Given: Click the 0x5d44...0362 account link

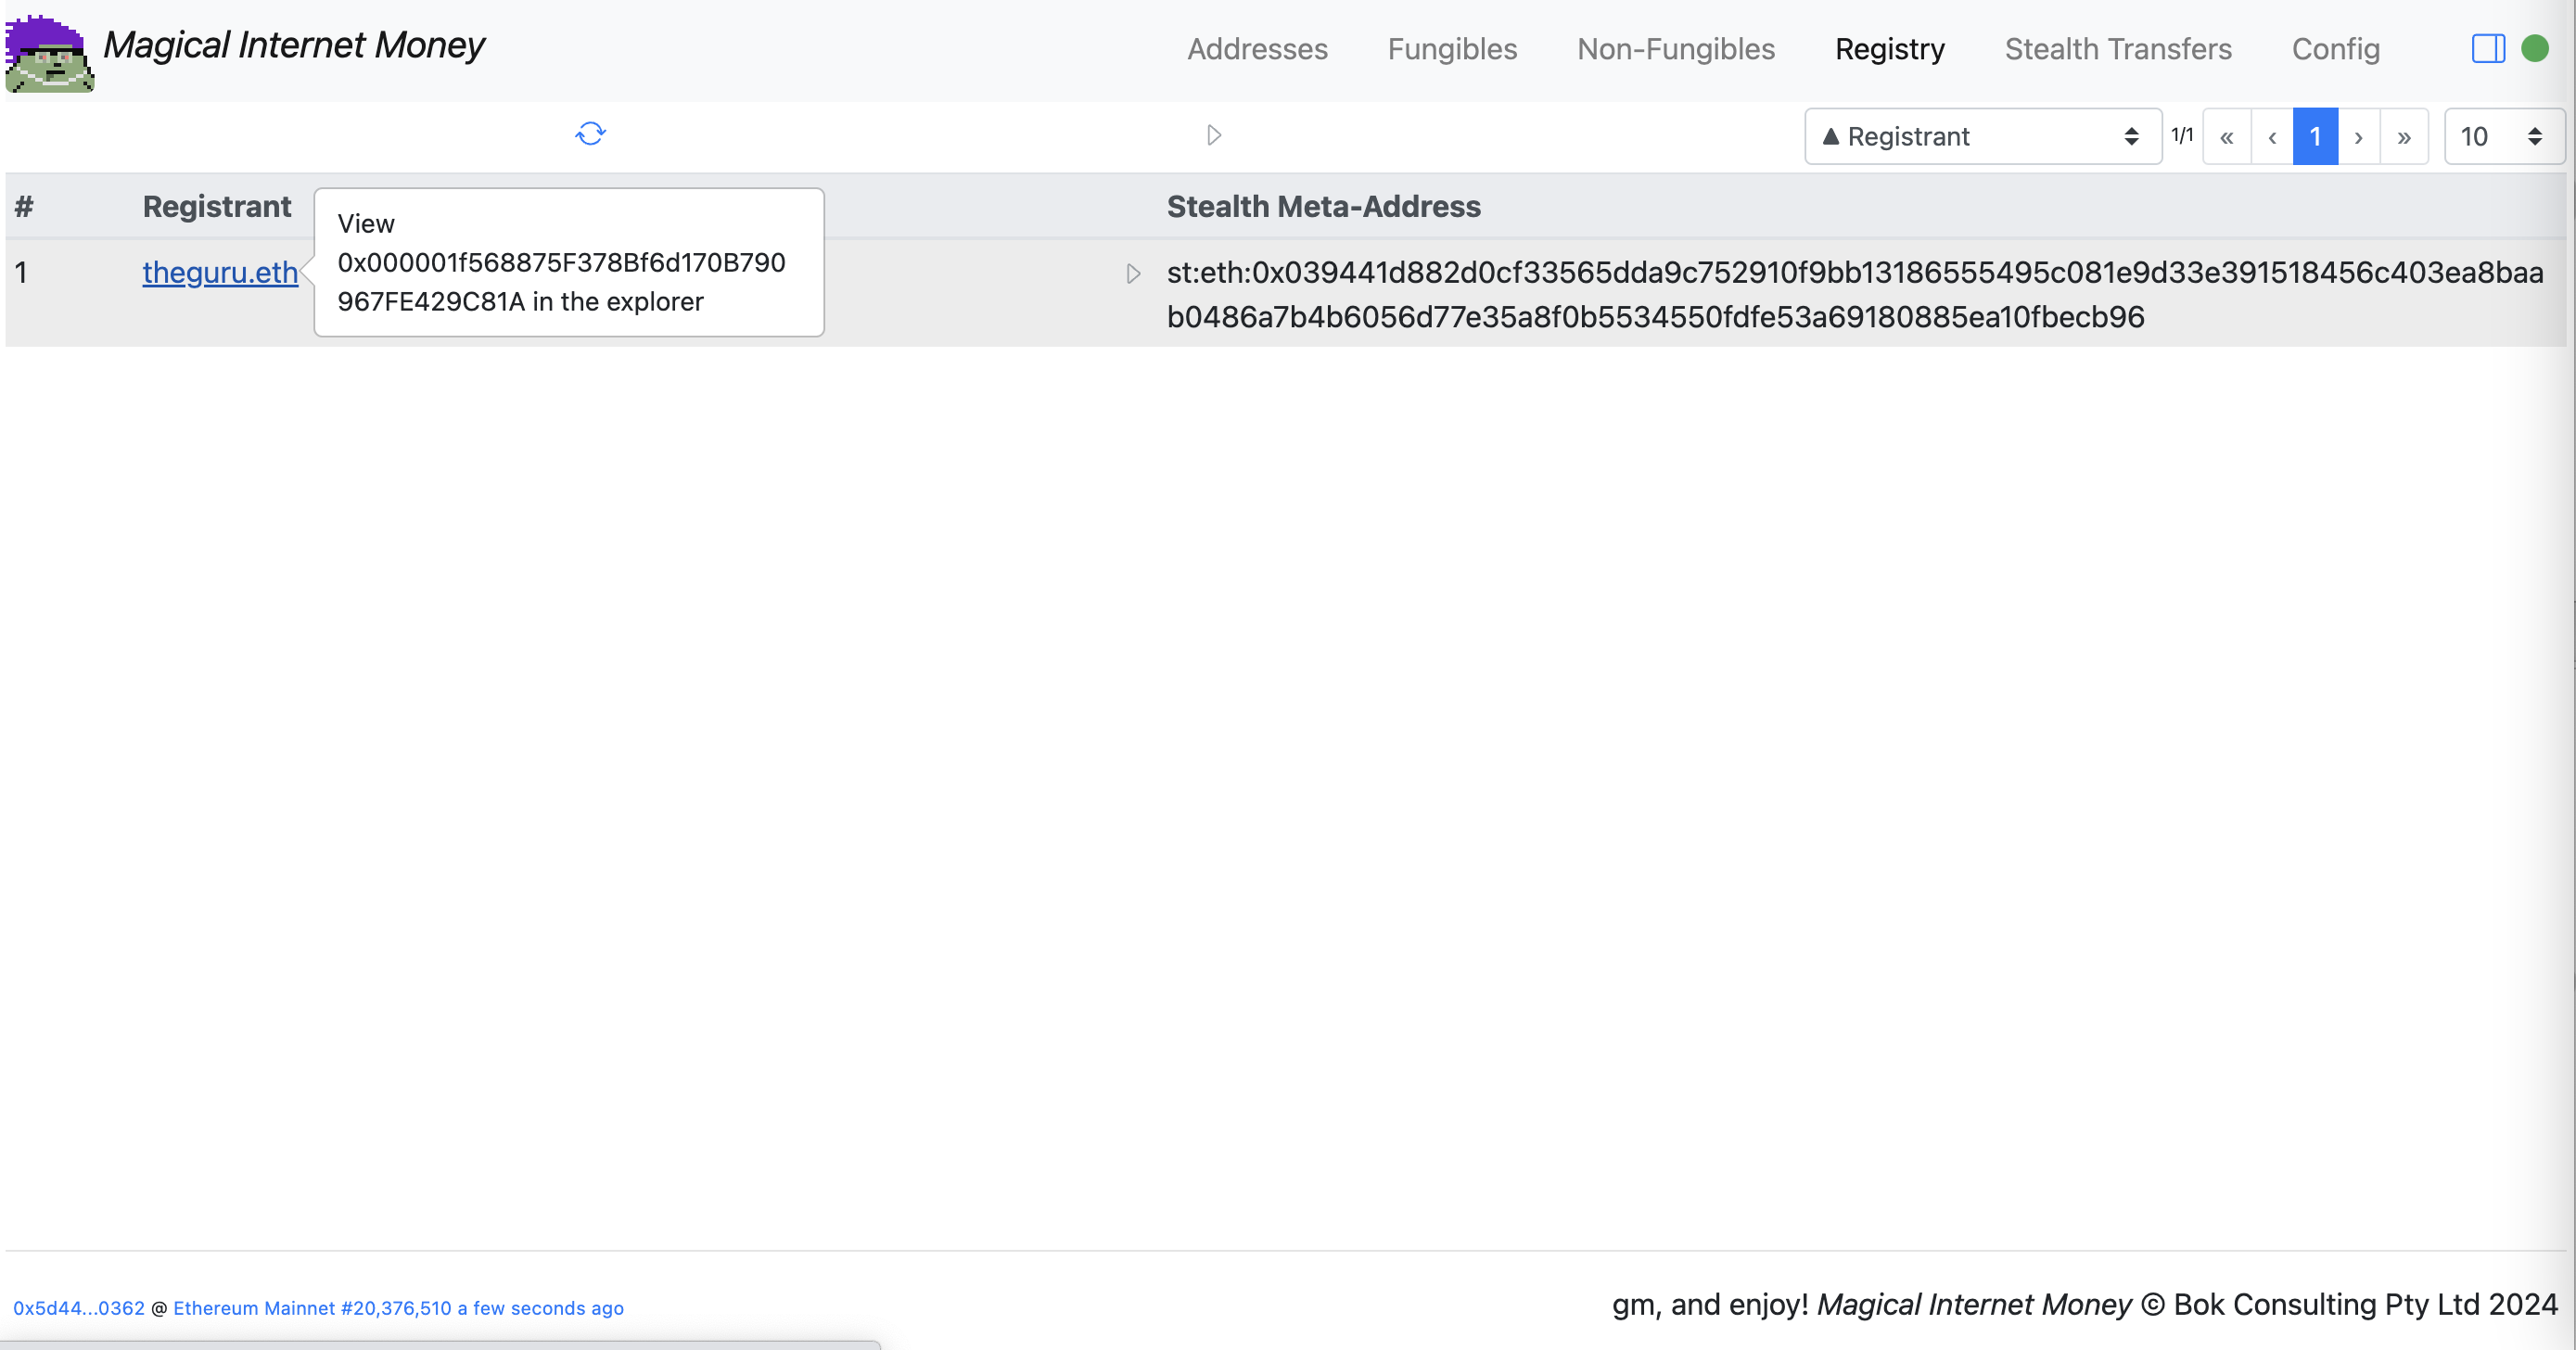Looking at the screenshot, I should [79, 1308].
